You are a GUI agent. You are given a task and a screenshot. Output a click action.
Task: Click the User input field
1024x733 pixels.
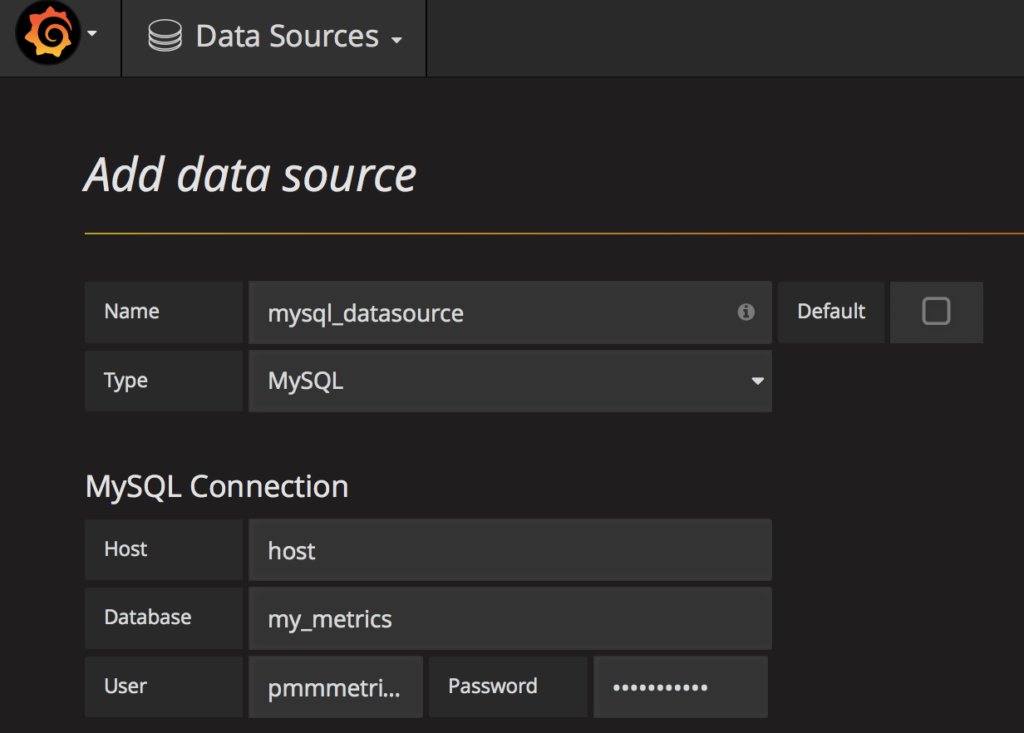click(x=335, y=687)
